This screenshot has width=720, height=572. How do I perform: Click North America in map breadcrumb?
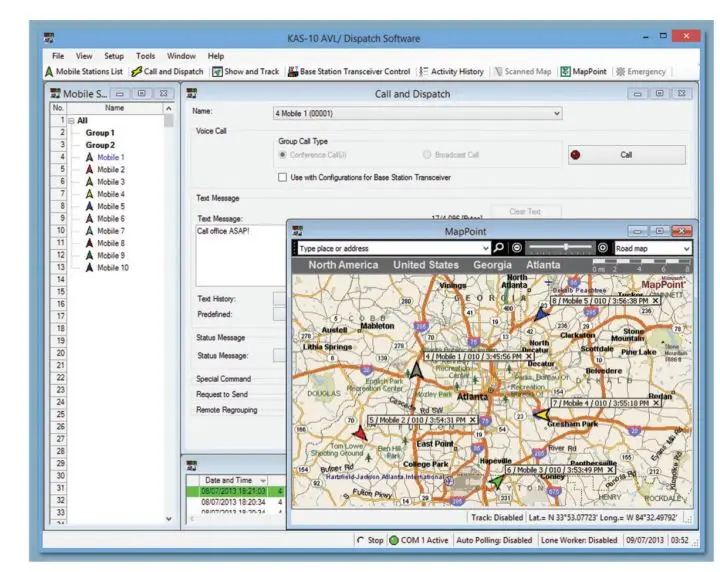click(x=343, y=265)
